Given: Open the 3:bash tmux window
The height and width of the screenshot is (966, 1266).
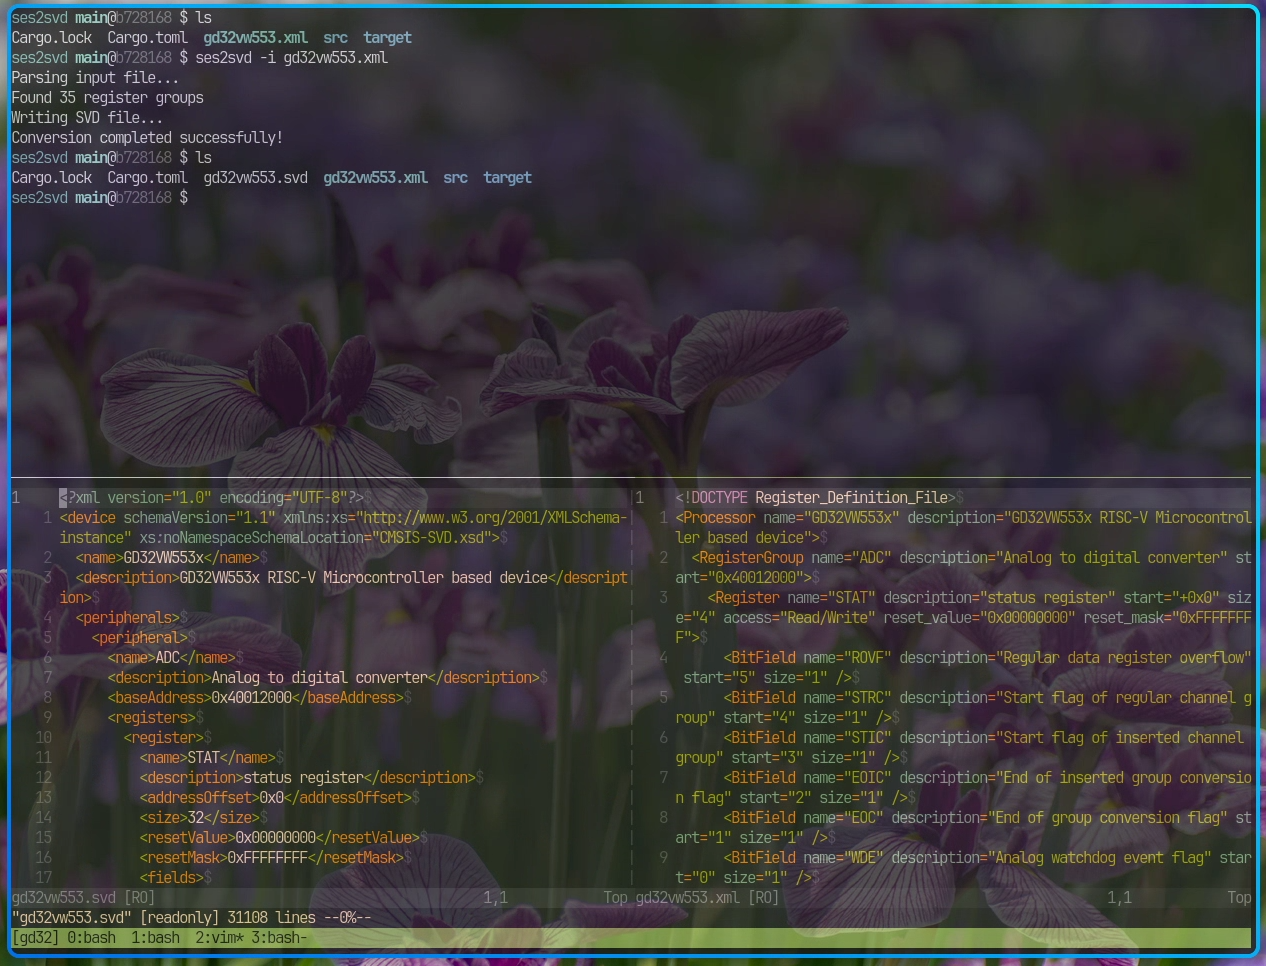Looking at the screenshot, I should click(279, 938).
